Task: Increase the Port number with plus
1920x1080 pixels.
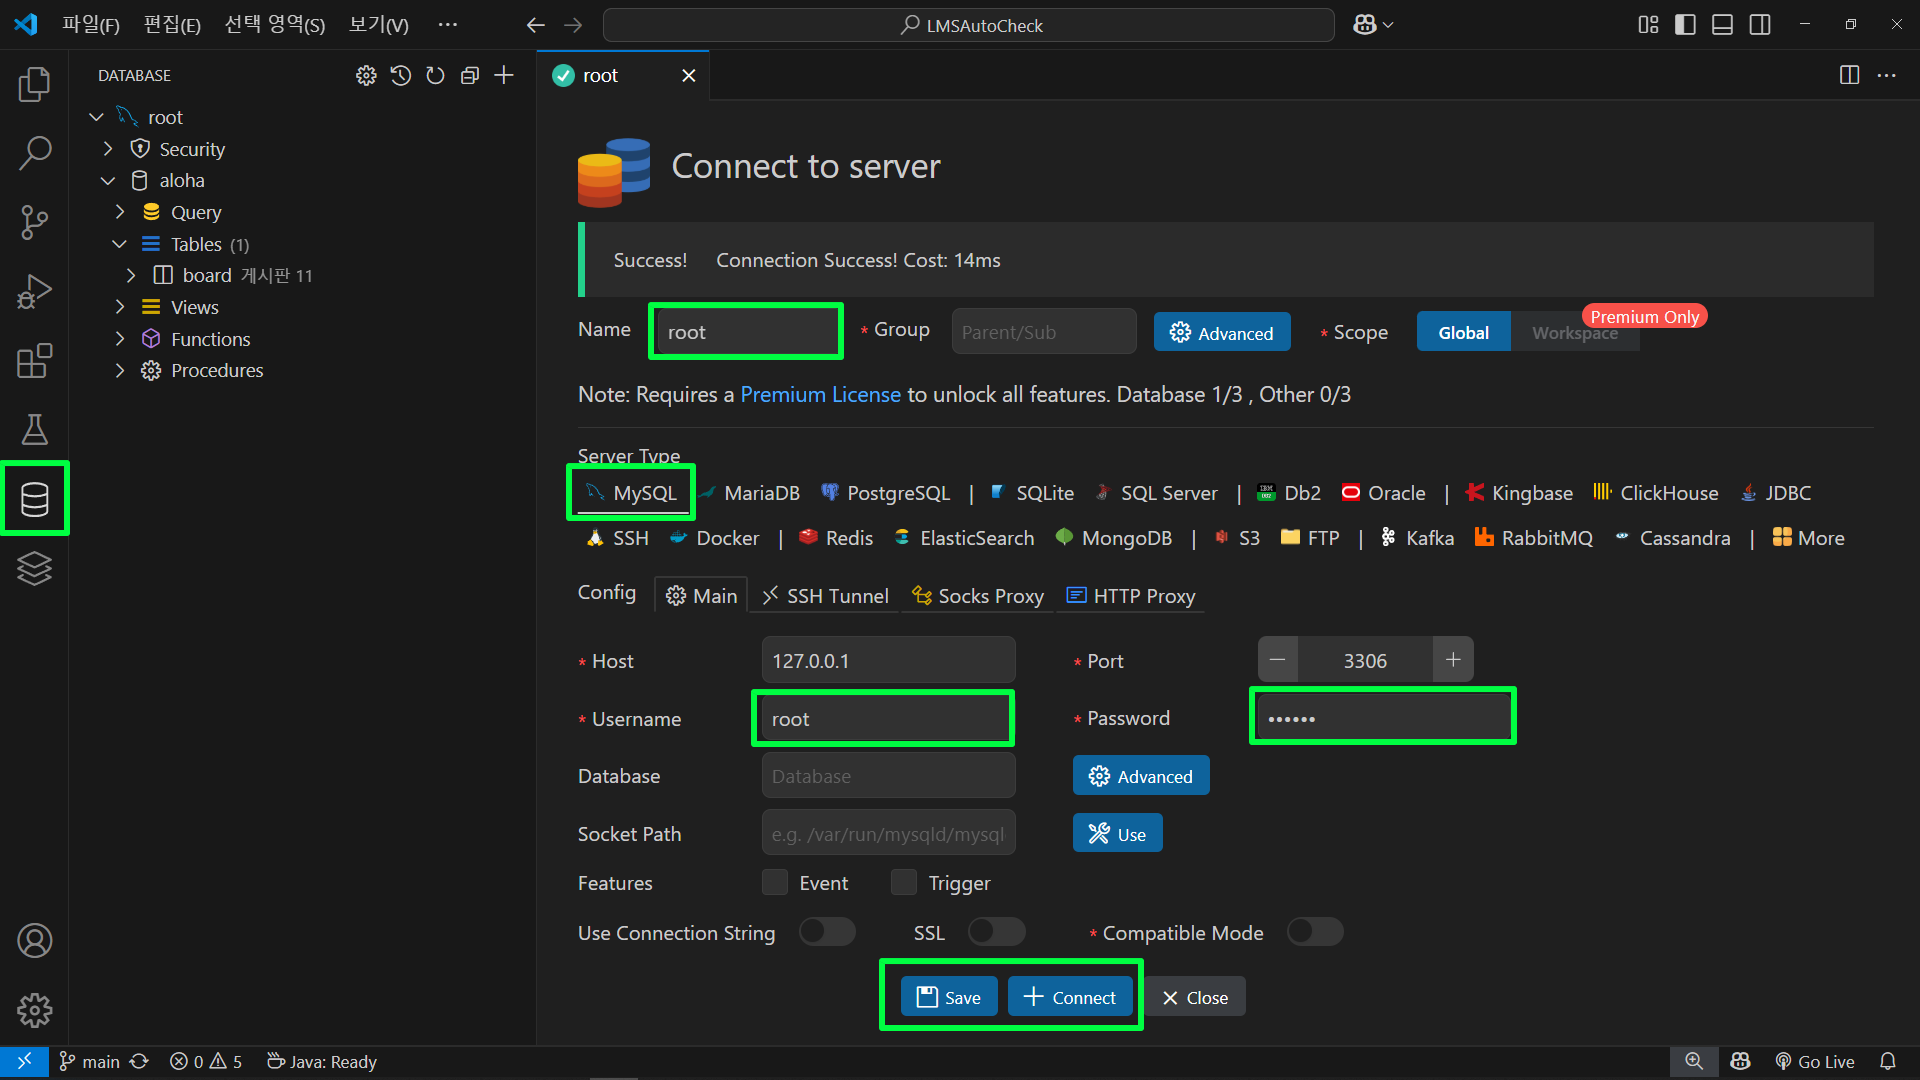Action: coord(1453,660)
